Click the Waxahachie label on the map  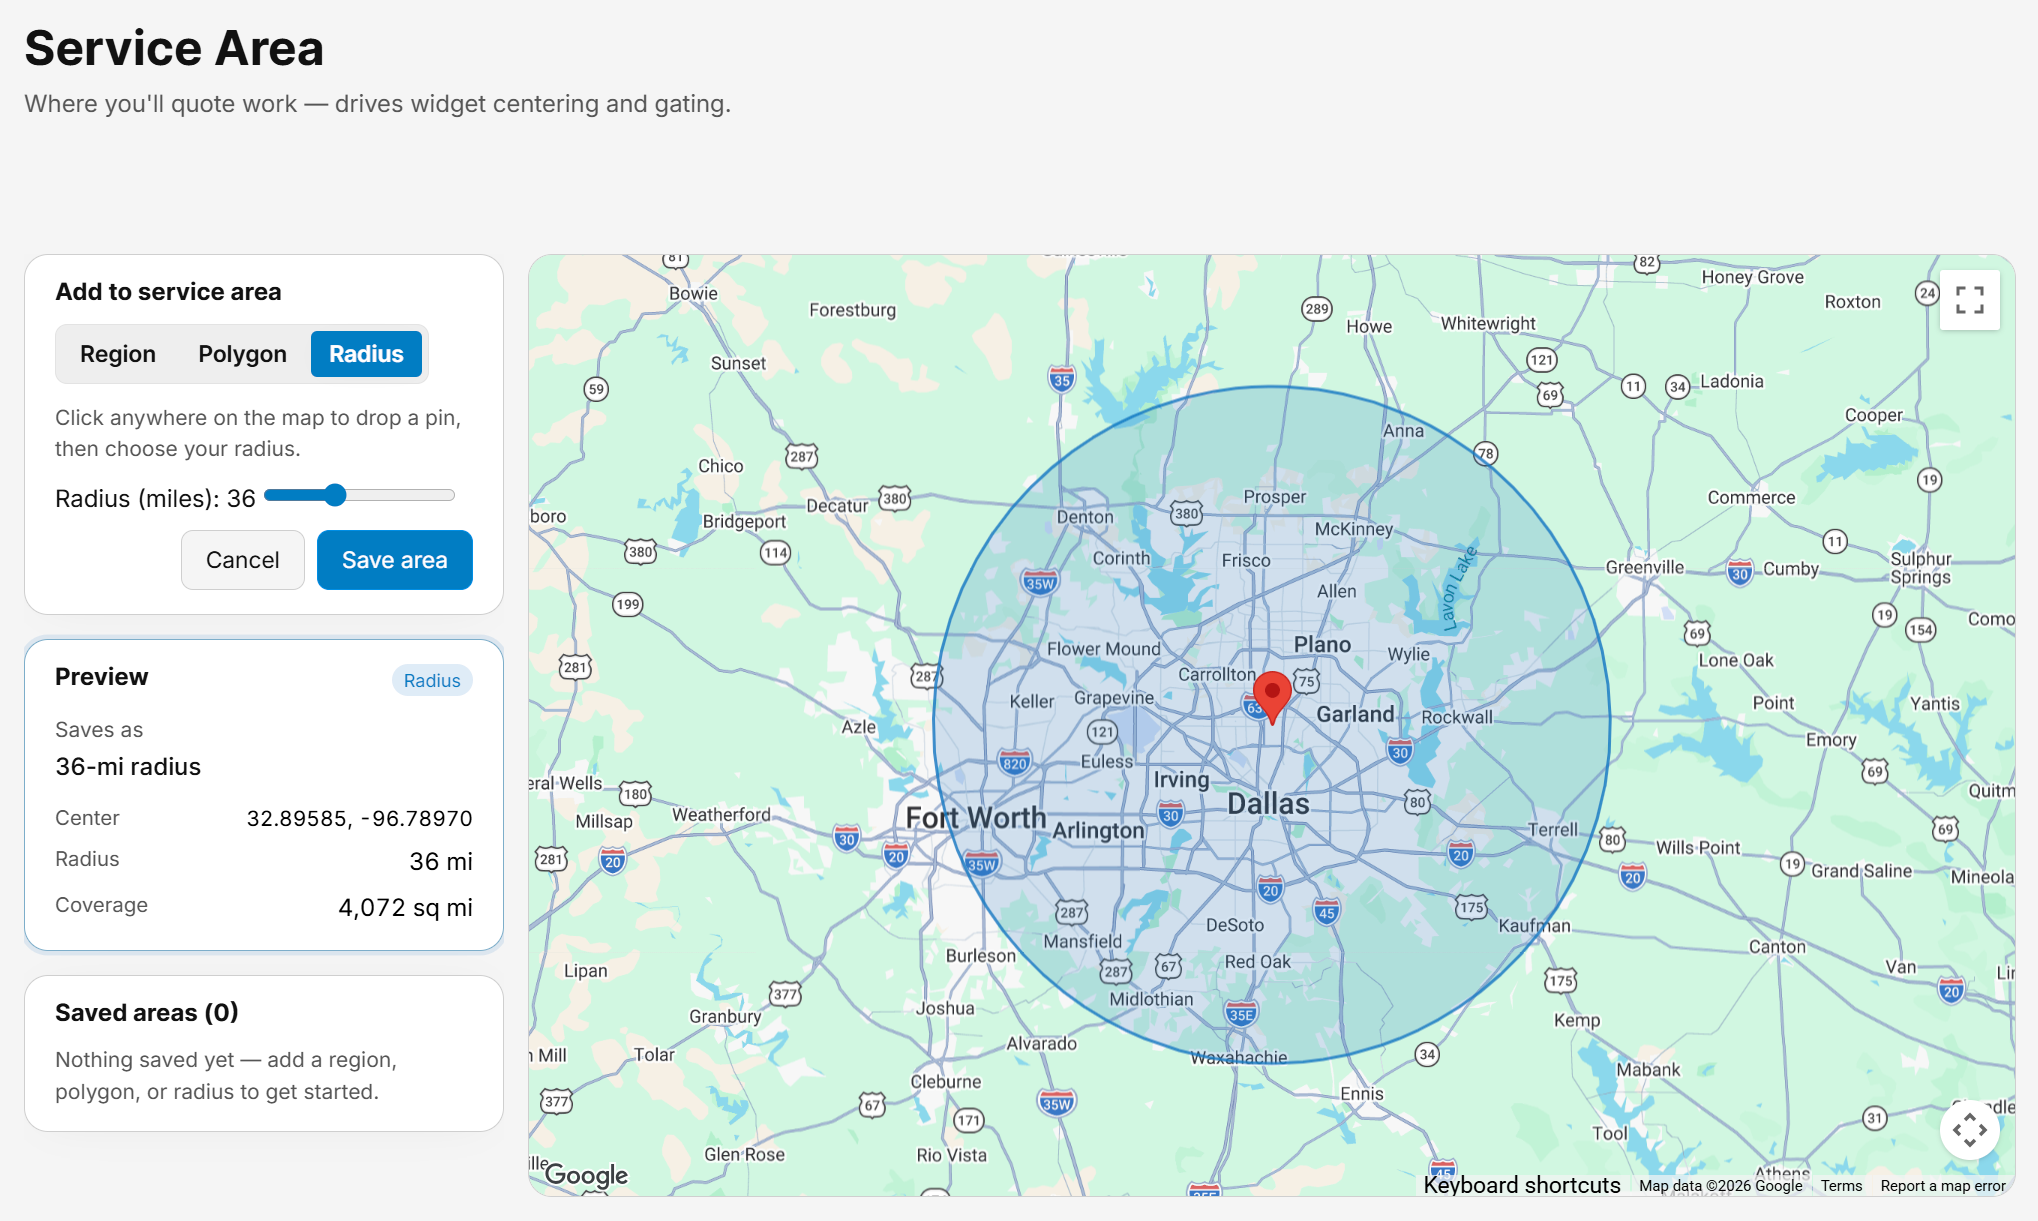tap(1239, 1057)
